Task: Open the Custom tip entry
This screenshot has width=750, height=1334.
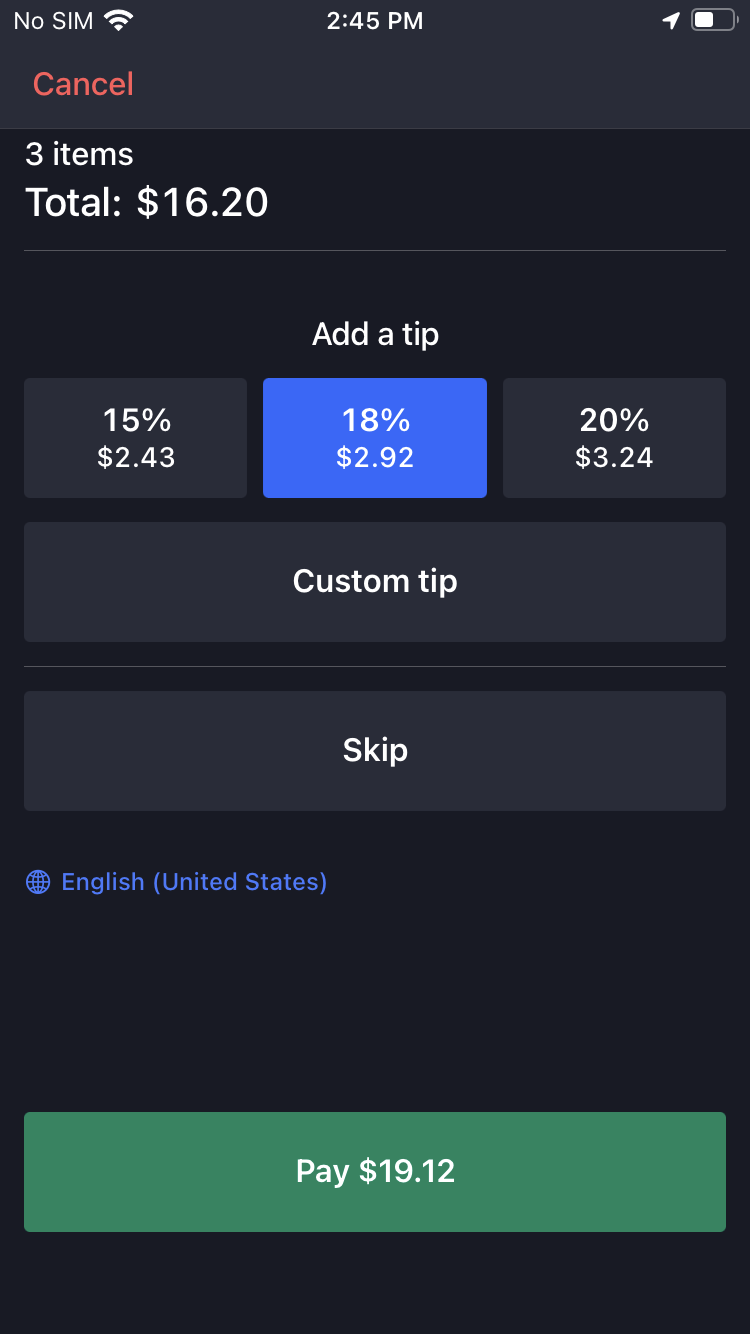Action: (375, 582)
